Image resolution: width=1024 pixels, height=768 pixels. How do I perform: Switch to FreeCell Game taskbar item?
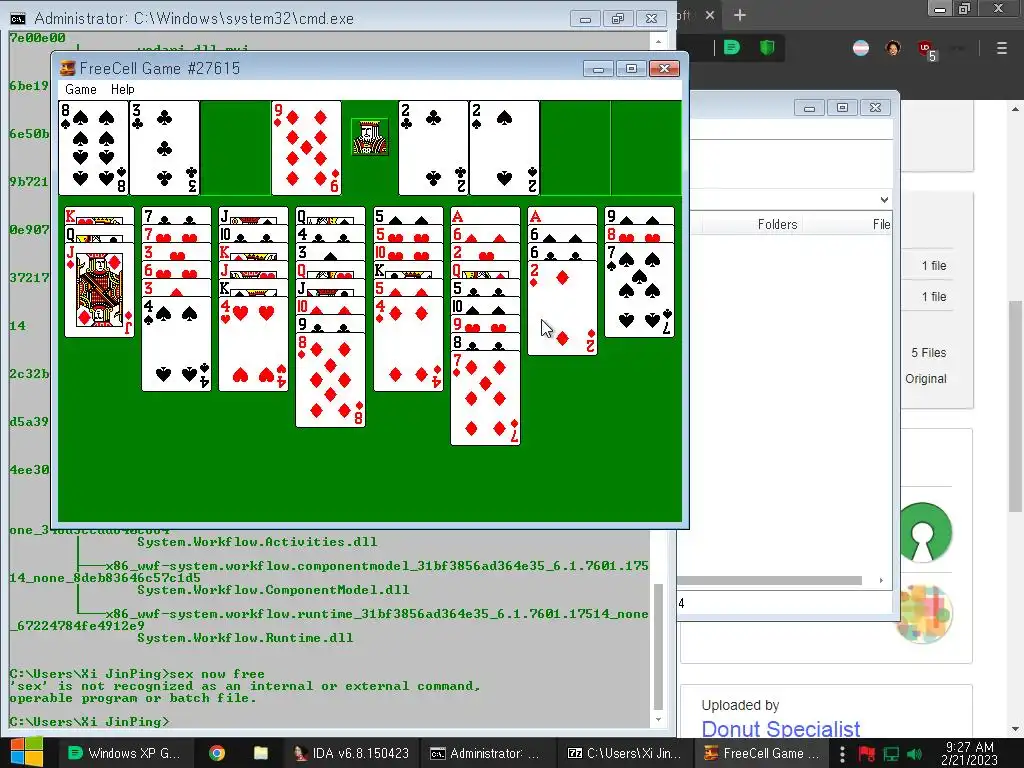click(761, 753)
